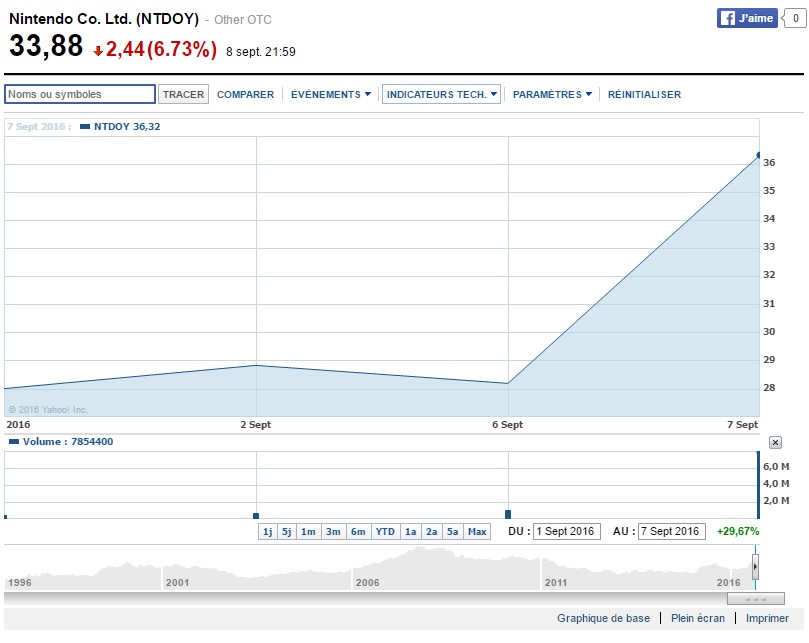This screenshot has width=809, height=643.
Task: Click the '2 Sept' x-axis label
Action: pyautogui.click(x=255, y=425)
